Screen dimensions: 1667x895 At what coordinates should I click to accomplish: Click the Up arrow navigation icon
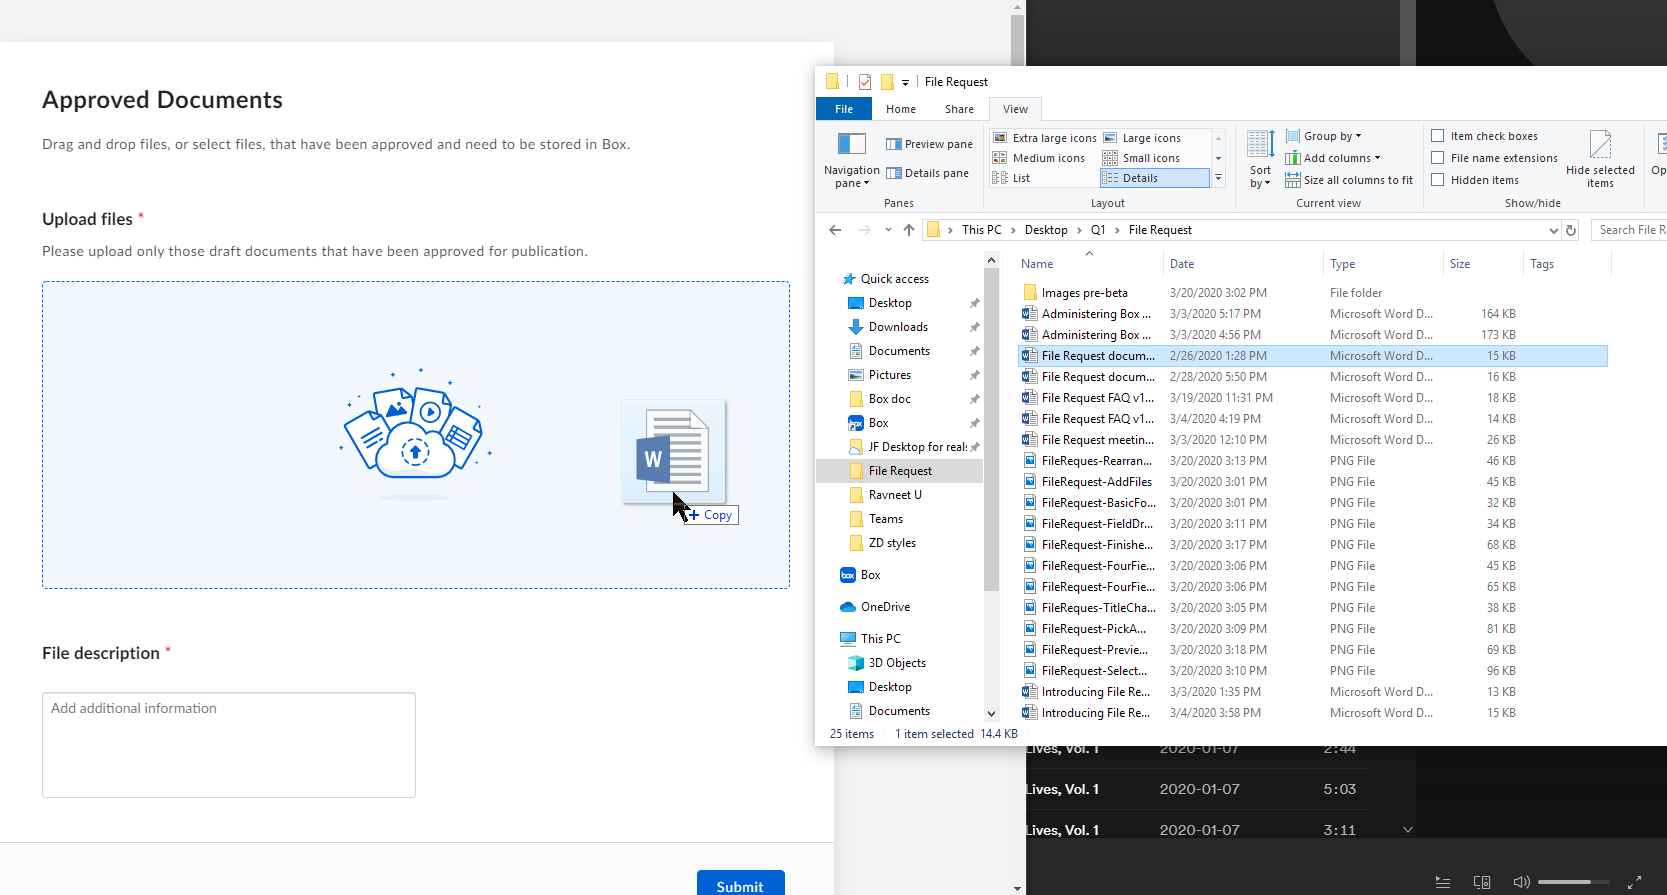909,230
